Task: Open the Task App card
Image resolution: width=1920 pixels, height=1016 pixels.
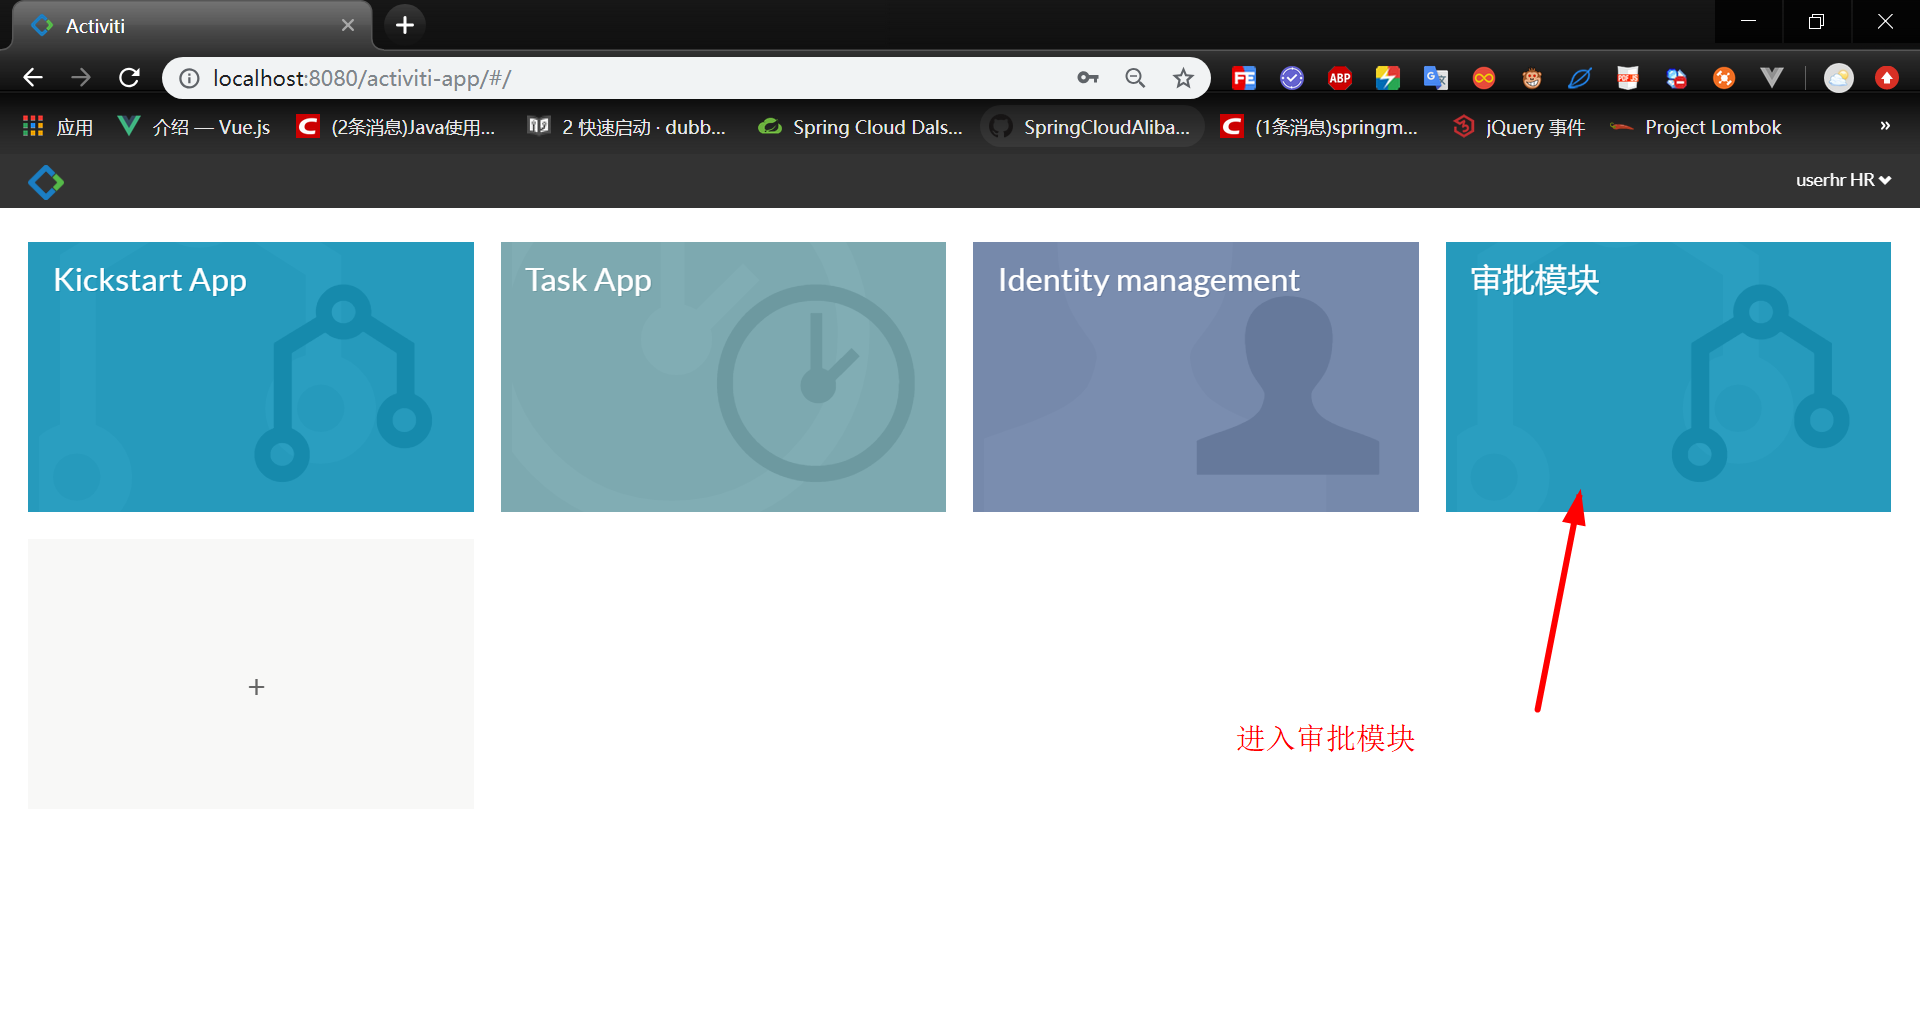Action: (722, 377)
